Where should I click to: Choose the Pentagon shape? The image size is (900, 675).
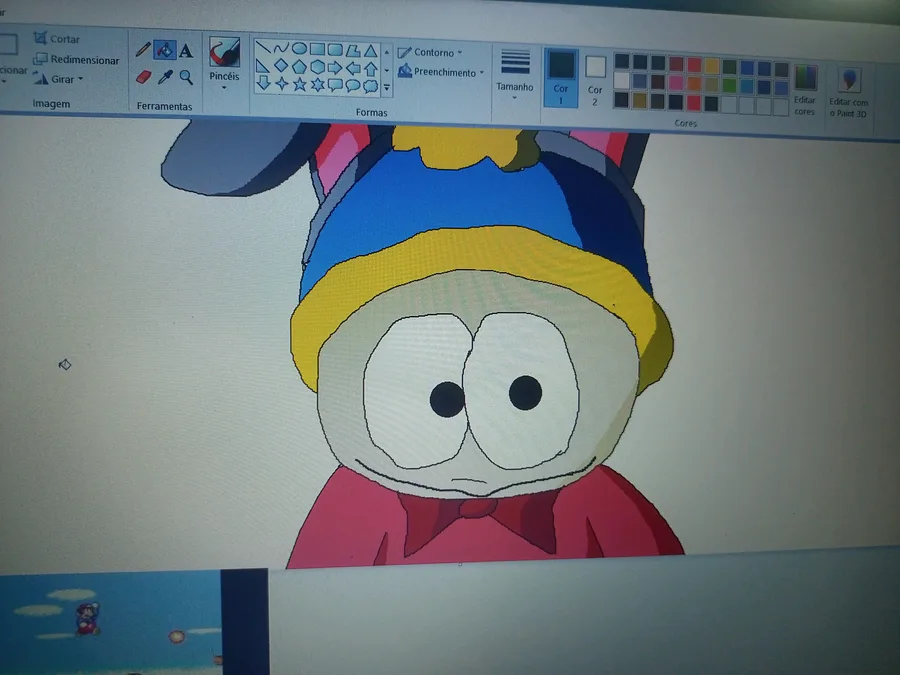pyautogui.click(x=298, y=67)
